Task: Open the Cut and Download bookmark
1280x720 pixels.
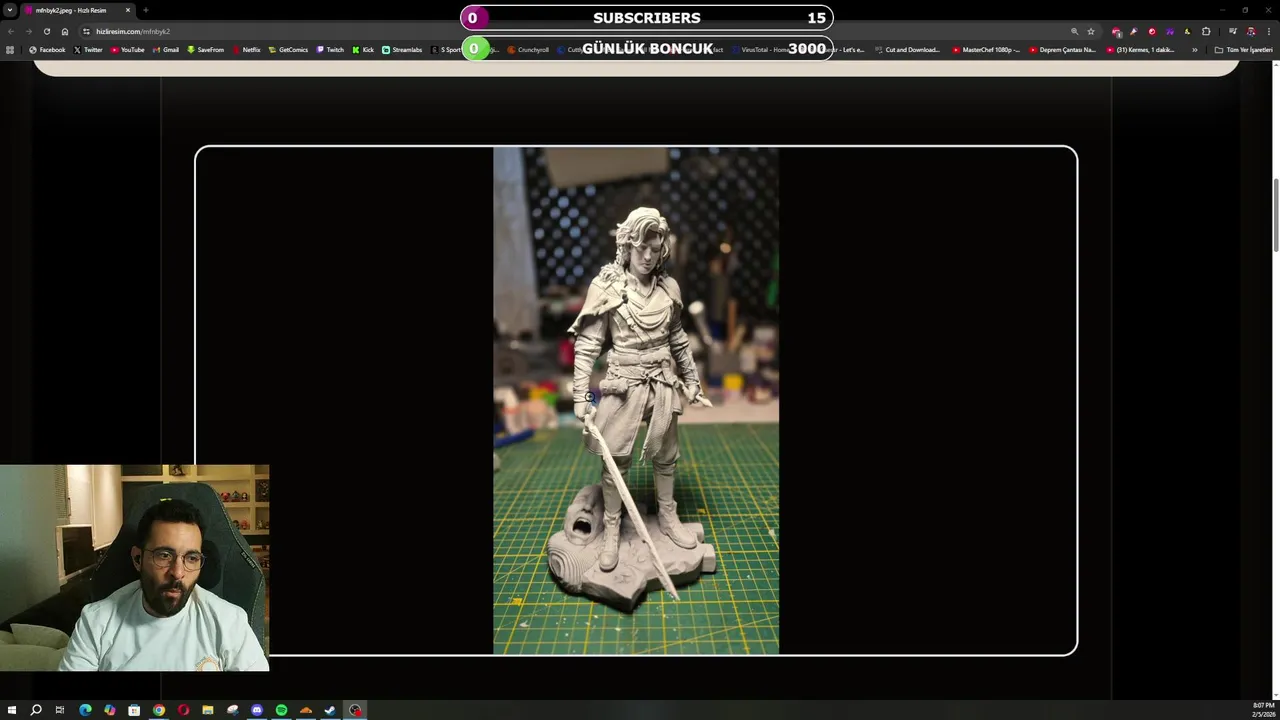Action: point(907,50)
